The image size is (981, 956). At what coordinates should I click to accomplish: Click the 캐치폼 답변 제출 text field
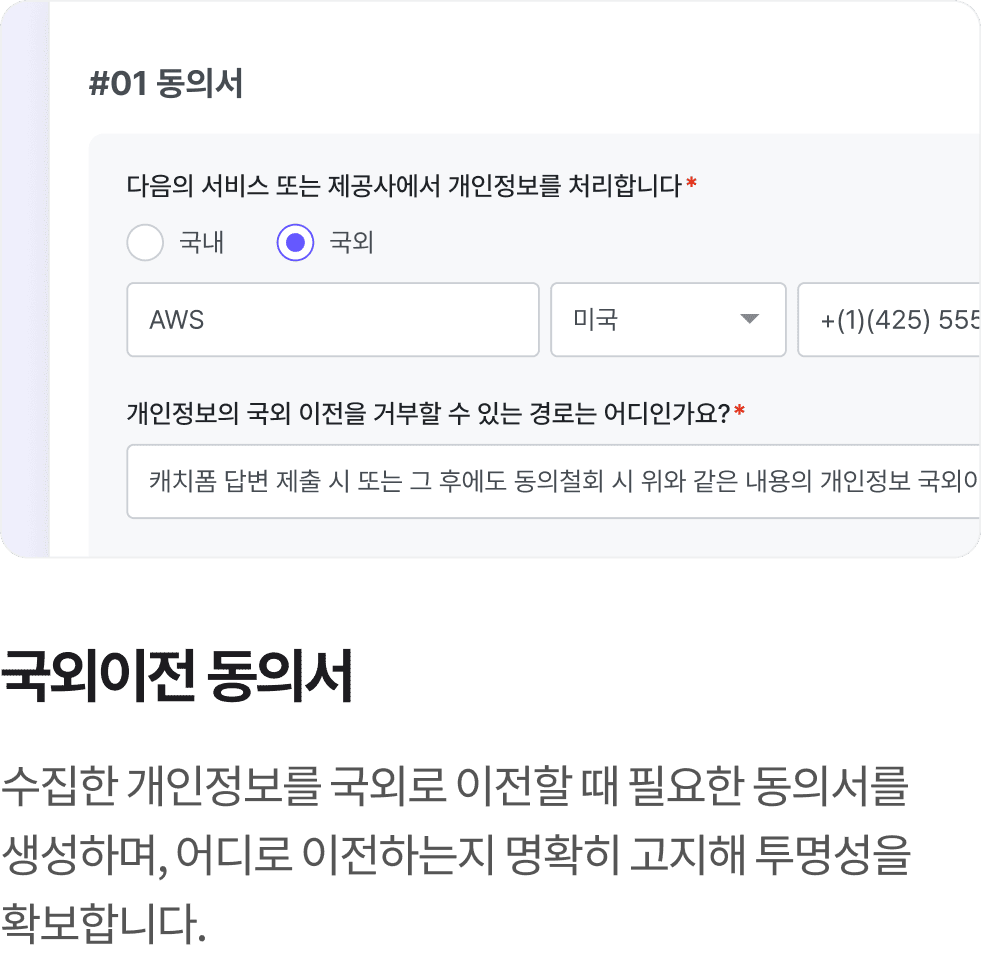[554, 481]
